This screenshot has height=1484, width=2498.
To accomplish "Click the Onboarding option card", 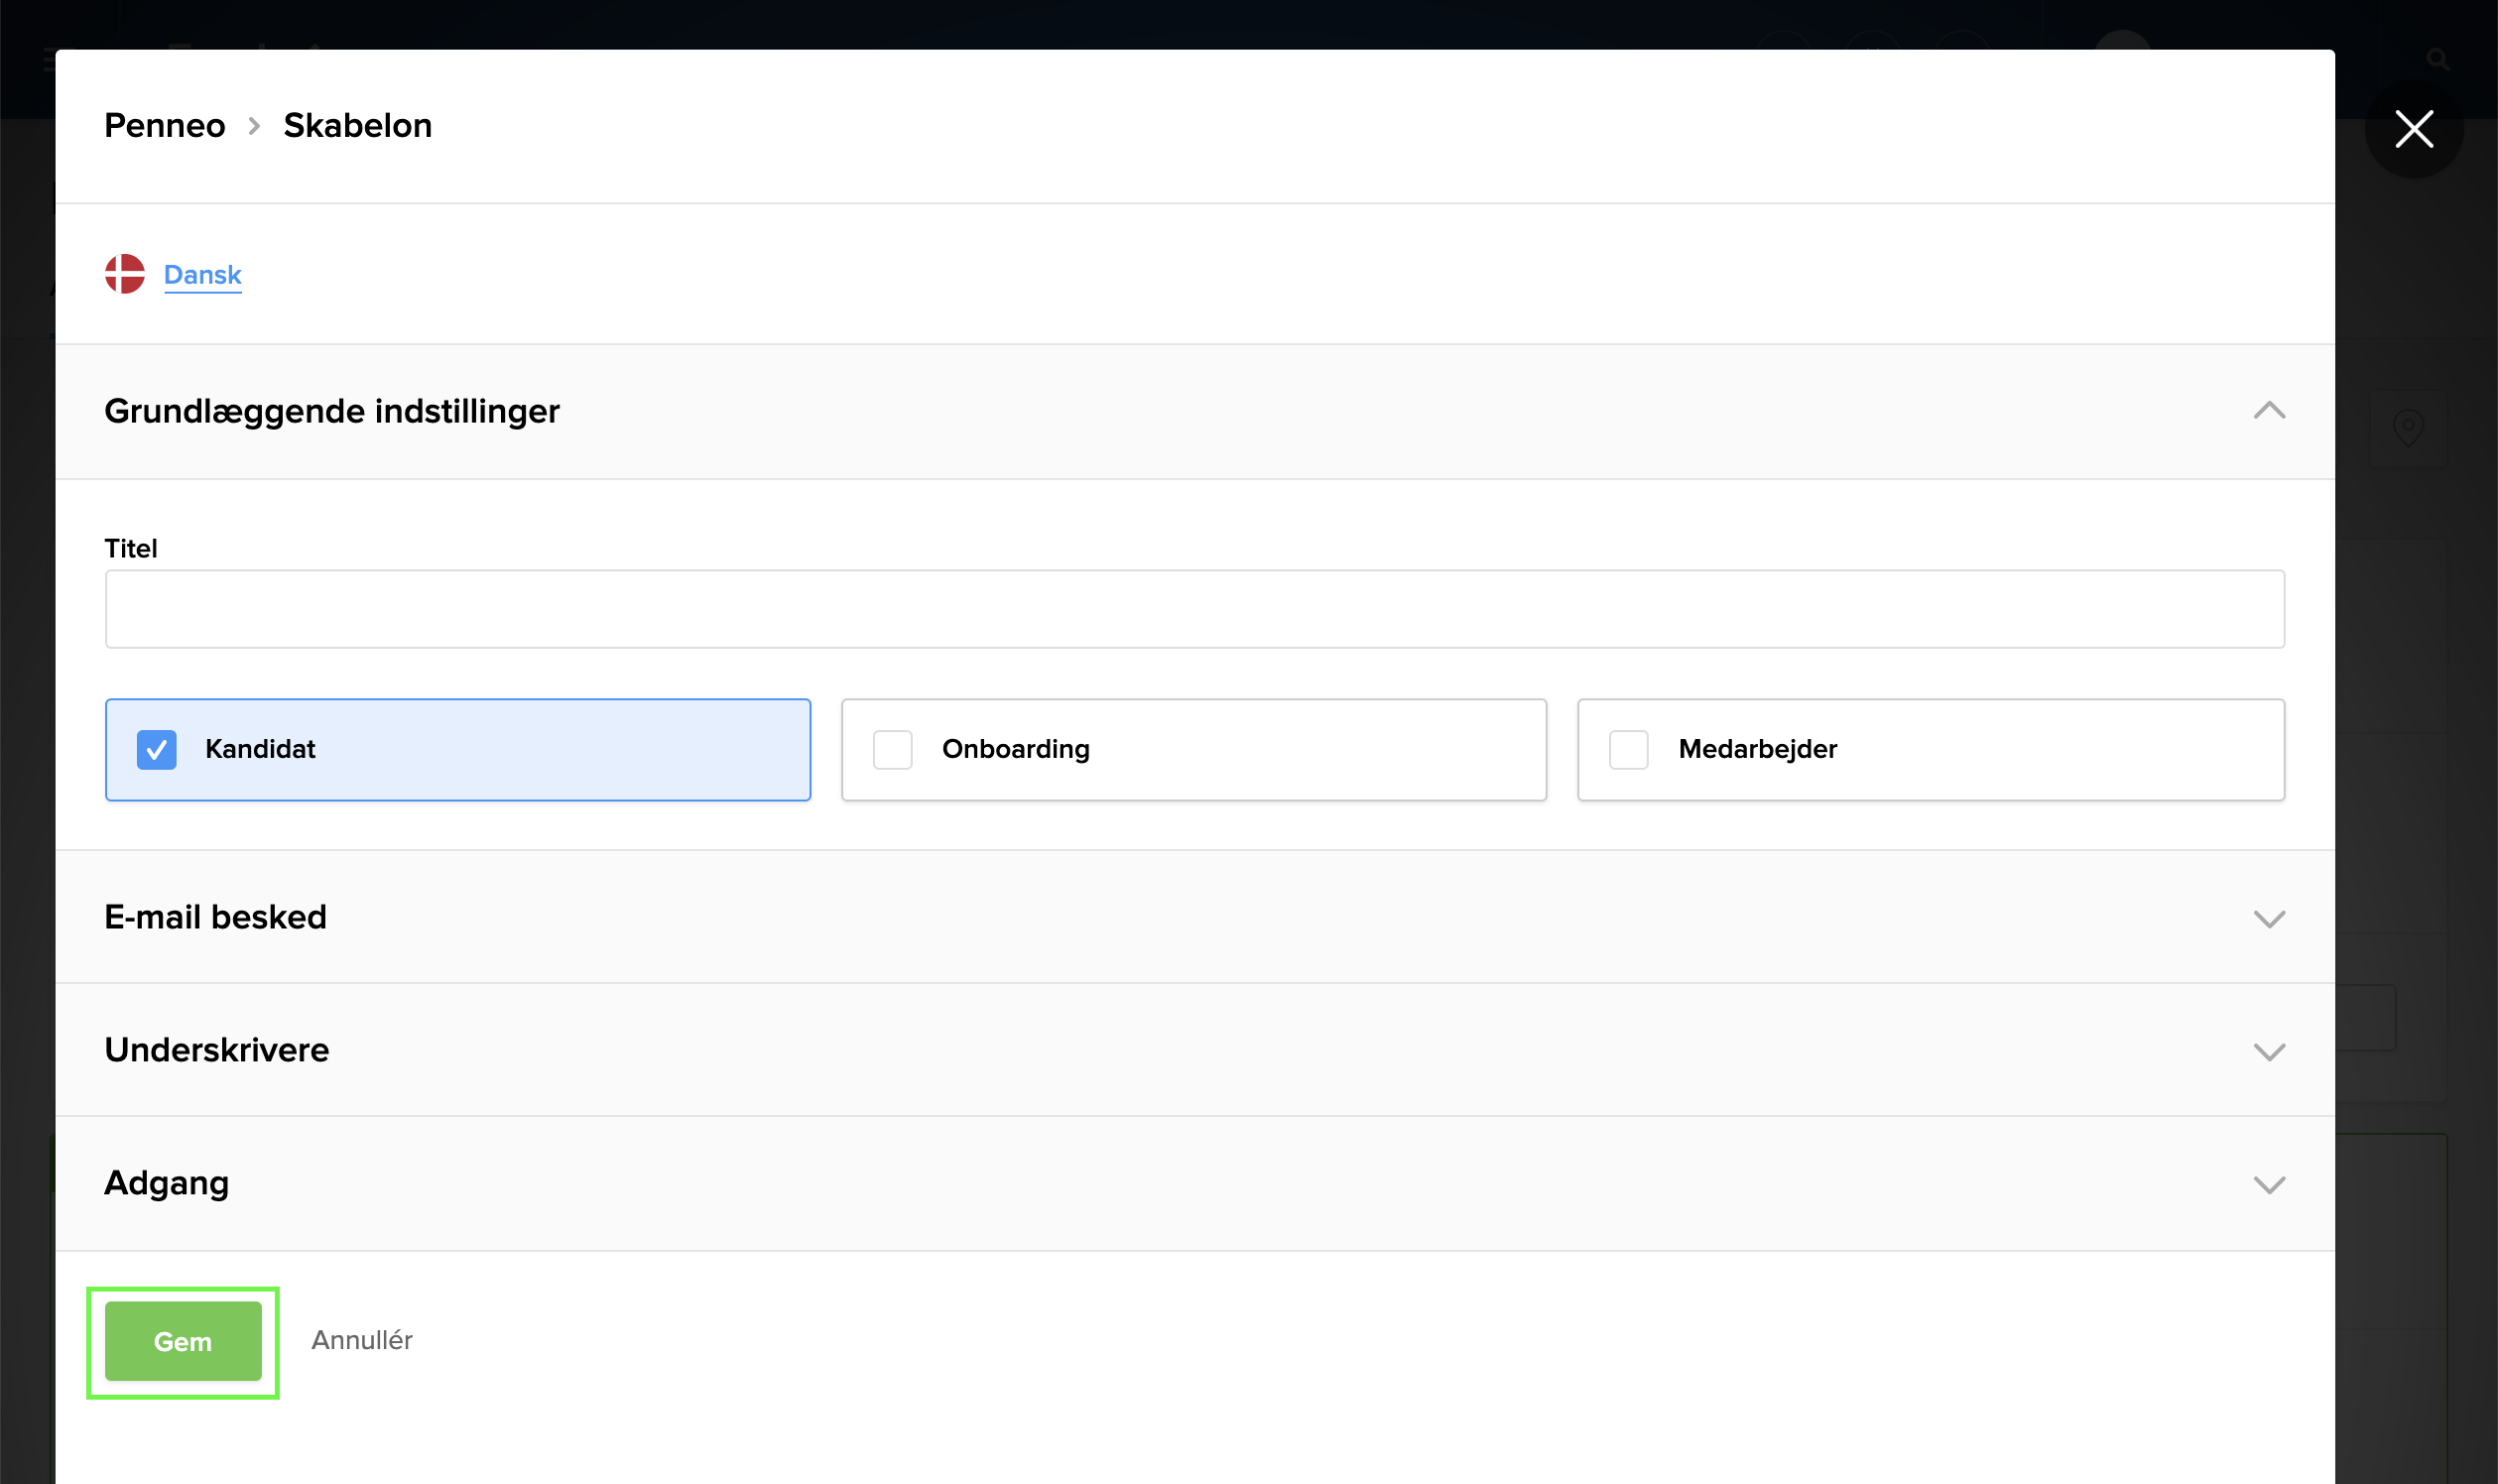I will pos(1194,749).
